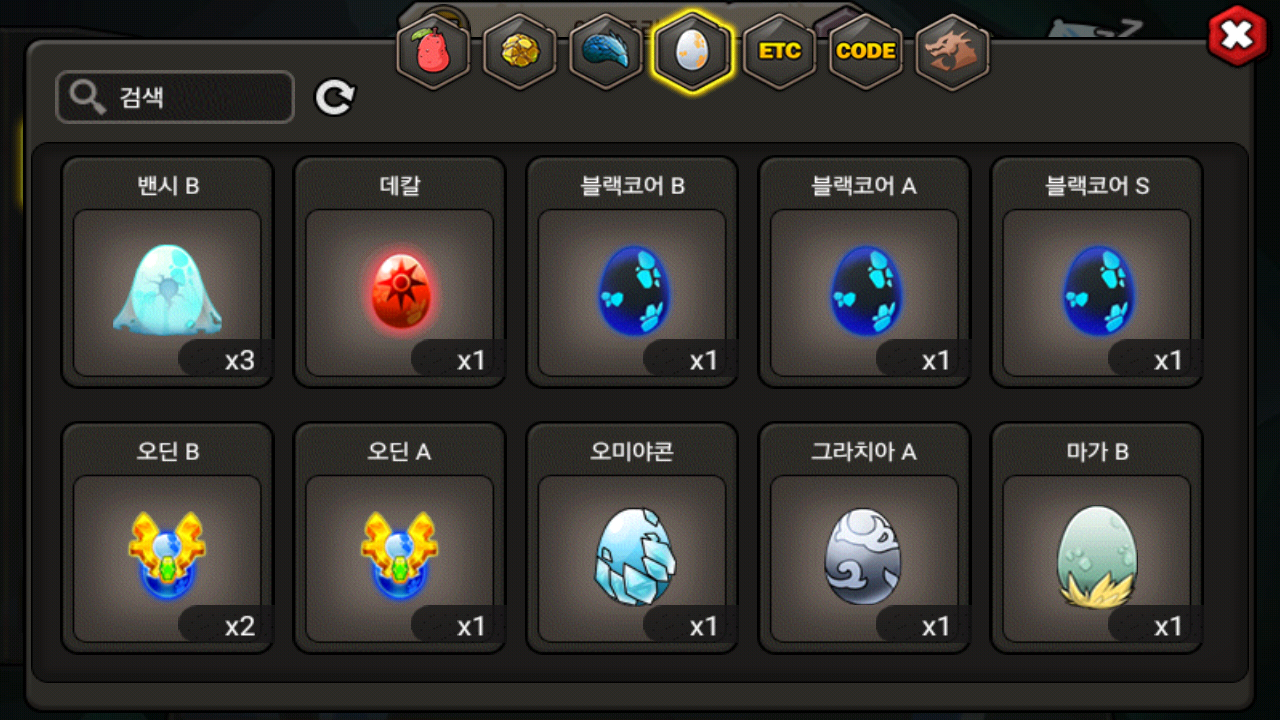Open the blue dragon scale tab
The image size is (1280, 720).
tap(606, 51)
